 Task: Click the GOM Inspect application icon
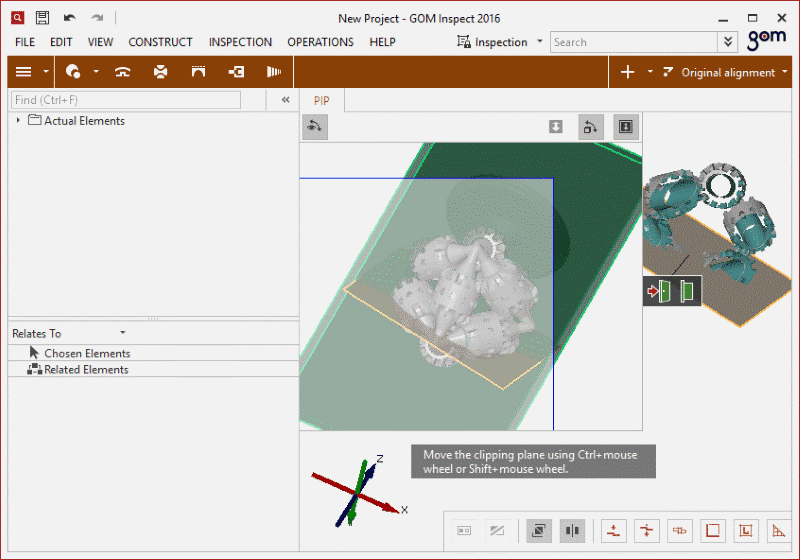[x=17, y=18]
